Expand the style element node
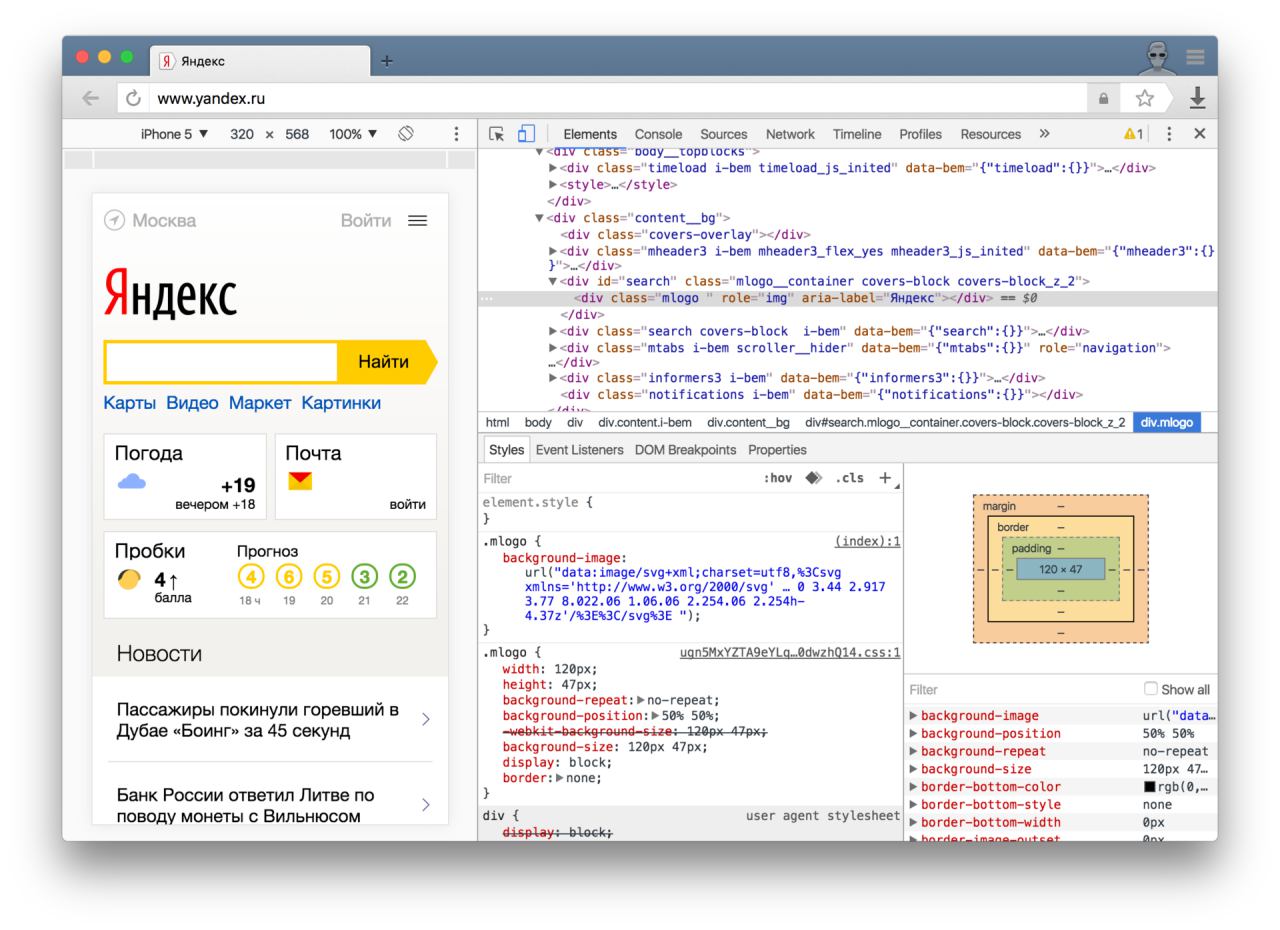 tap(553, 184)
